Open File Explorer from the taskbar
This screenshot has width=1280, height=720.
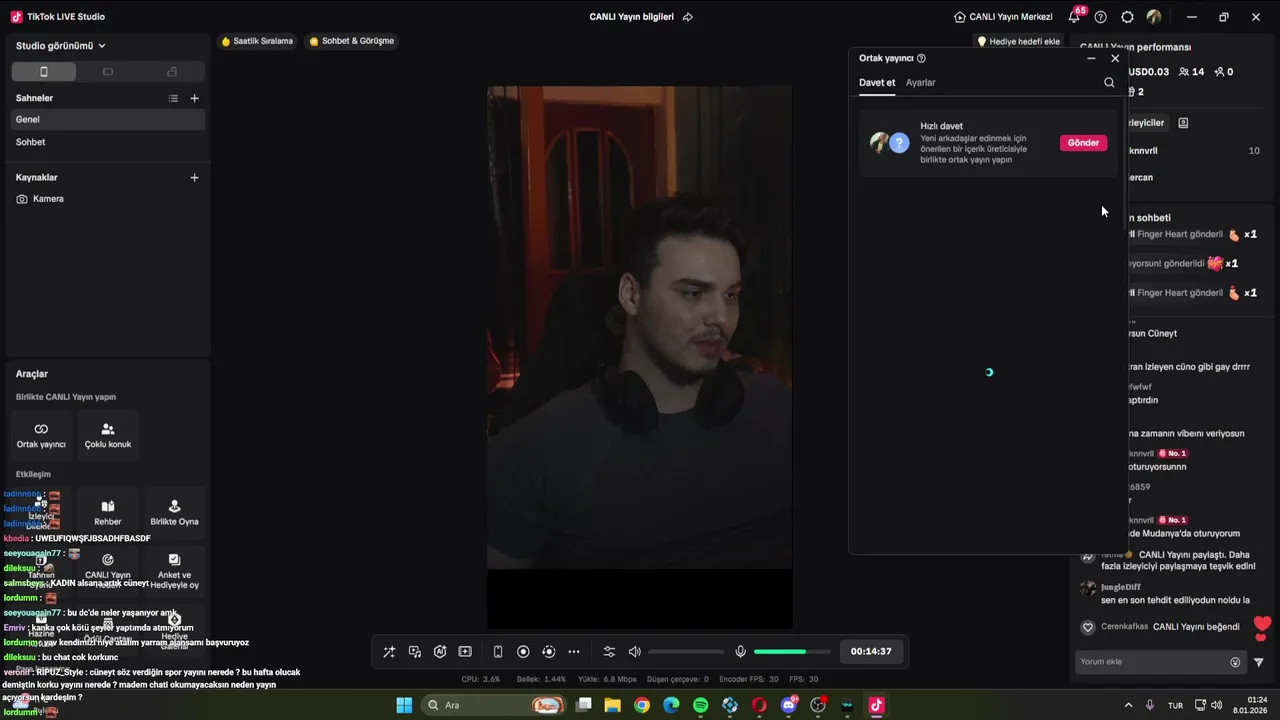[613, 705]
